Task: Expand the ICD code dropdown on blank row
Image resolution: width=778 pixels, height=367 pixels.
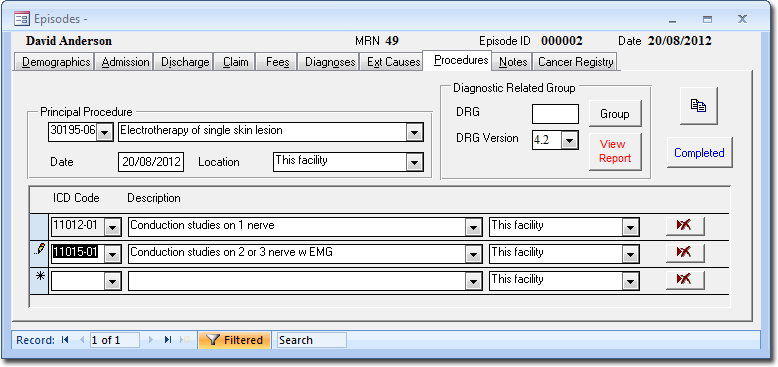Action: (113, 281)
